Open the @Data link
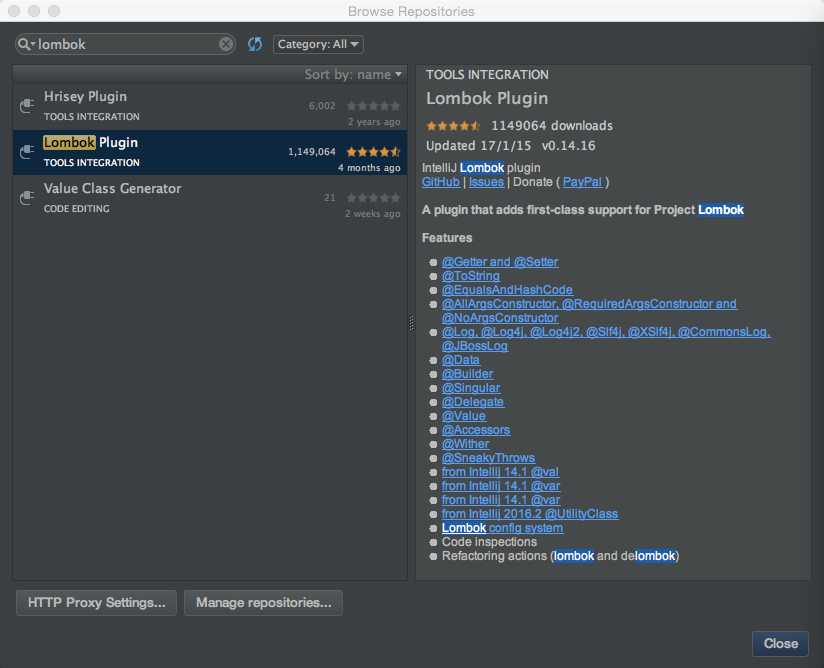The width and height of the screenshot is (824, 668). pos(460,360)
